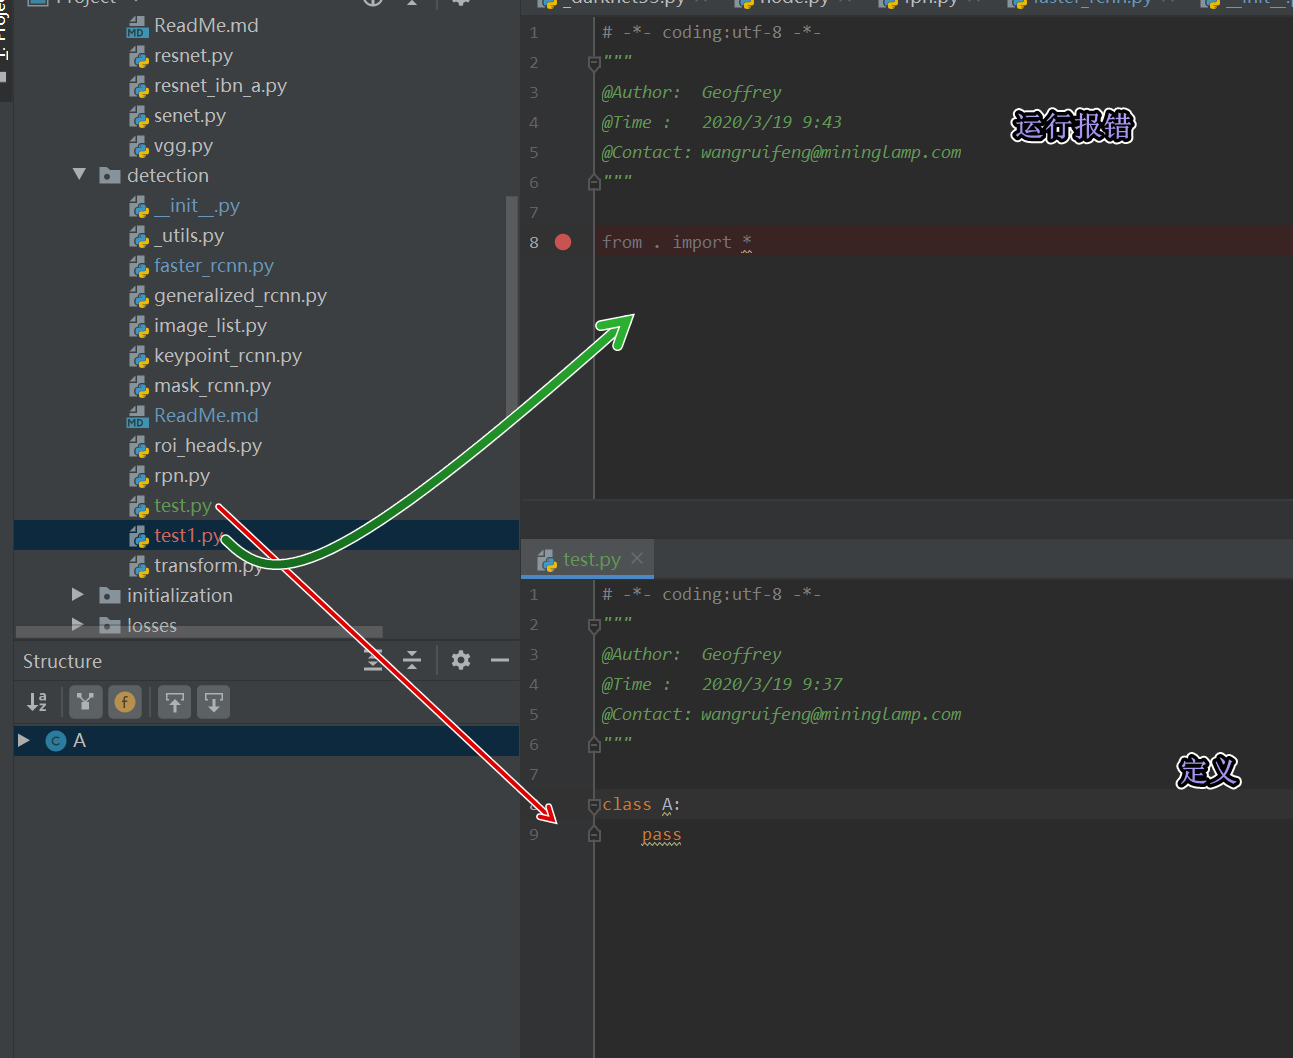
Task: Click collapse-all icon in Structure header
Action: [412, 660]
